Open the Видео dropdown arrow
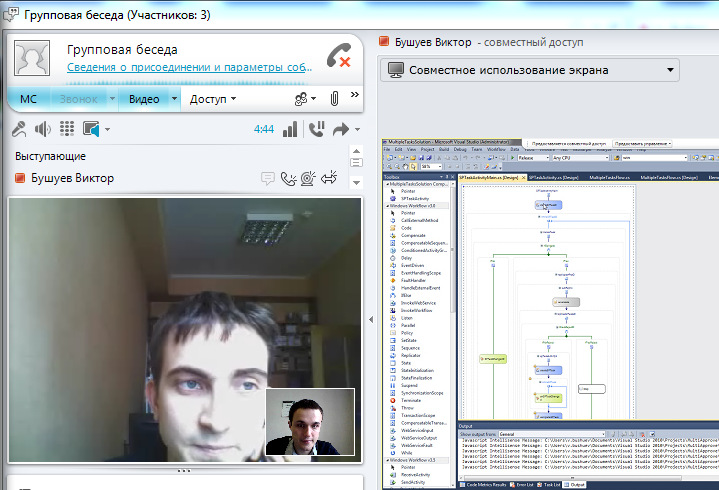This screenshot has width=719, height=490. [x=174, y=99]
